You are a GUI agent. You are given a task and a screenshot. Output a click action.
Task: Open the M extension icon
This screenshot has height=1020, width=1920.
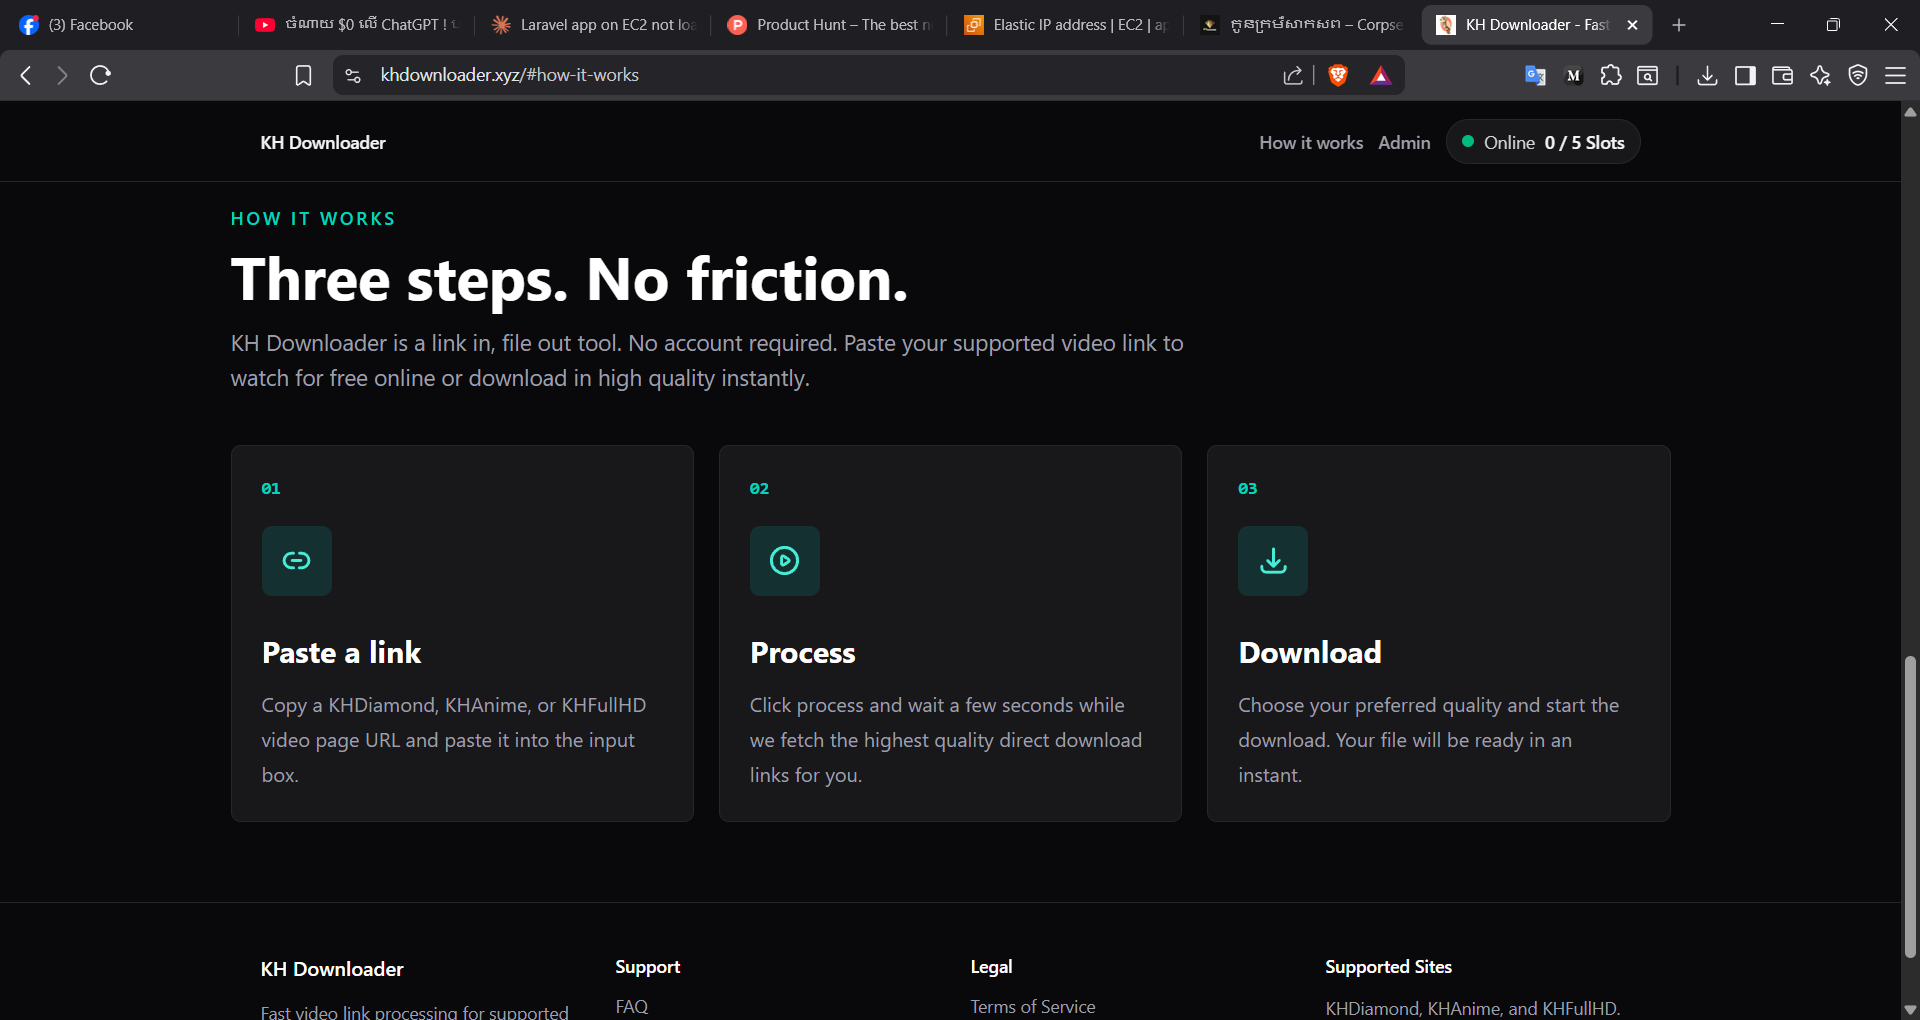[1573, 75]
